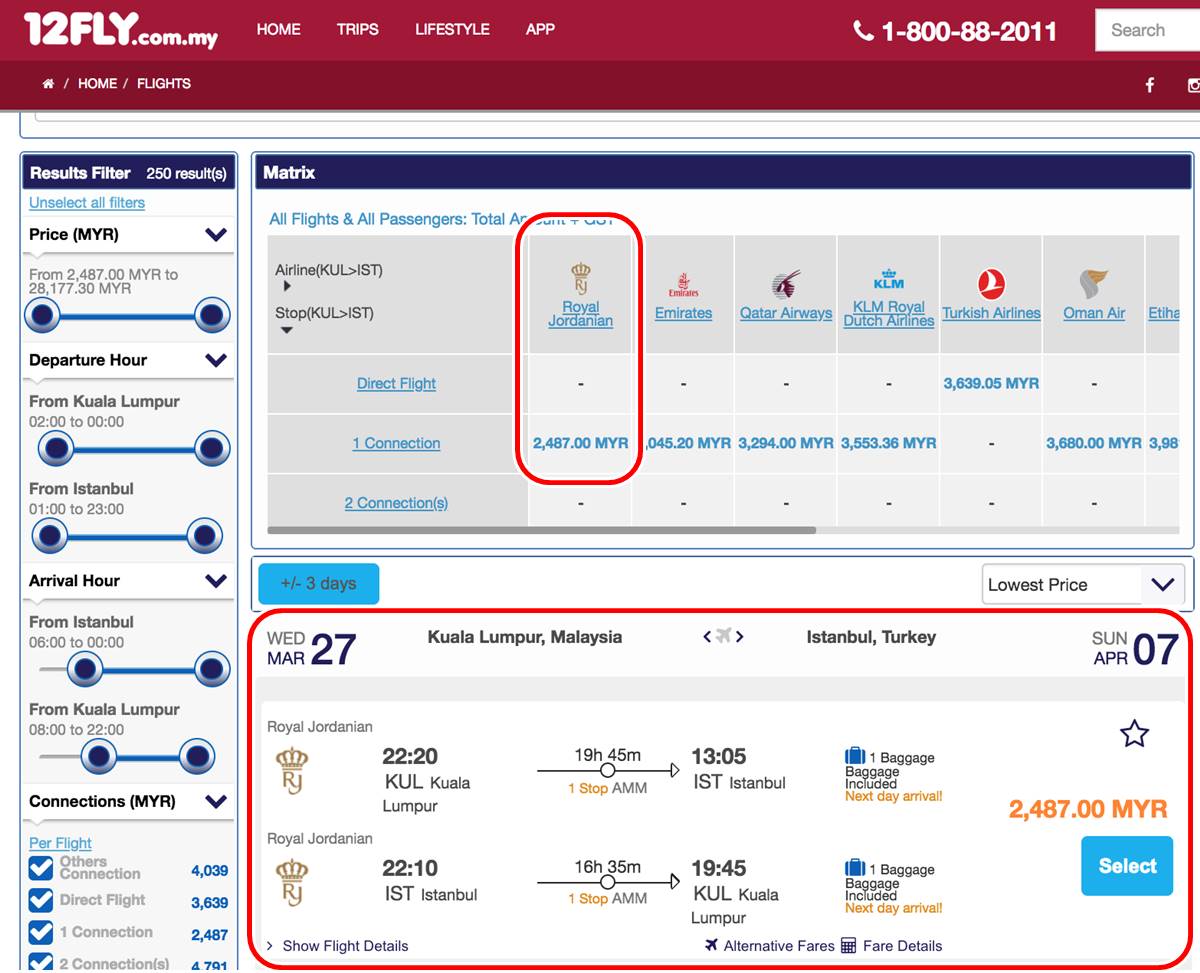Open the TRIPS menu
This screenshot has height=973, width=1200.
point(358,30)
